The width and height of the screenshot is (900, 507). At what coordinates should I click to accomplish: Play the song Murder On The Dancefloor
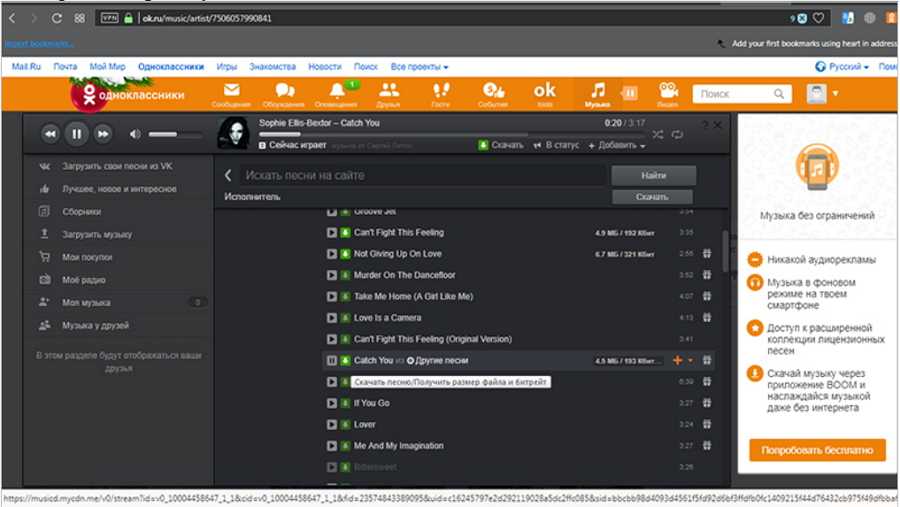pos(332,275)
